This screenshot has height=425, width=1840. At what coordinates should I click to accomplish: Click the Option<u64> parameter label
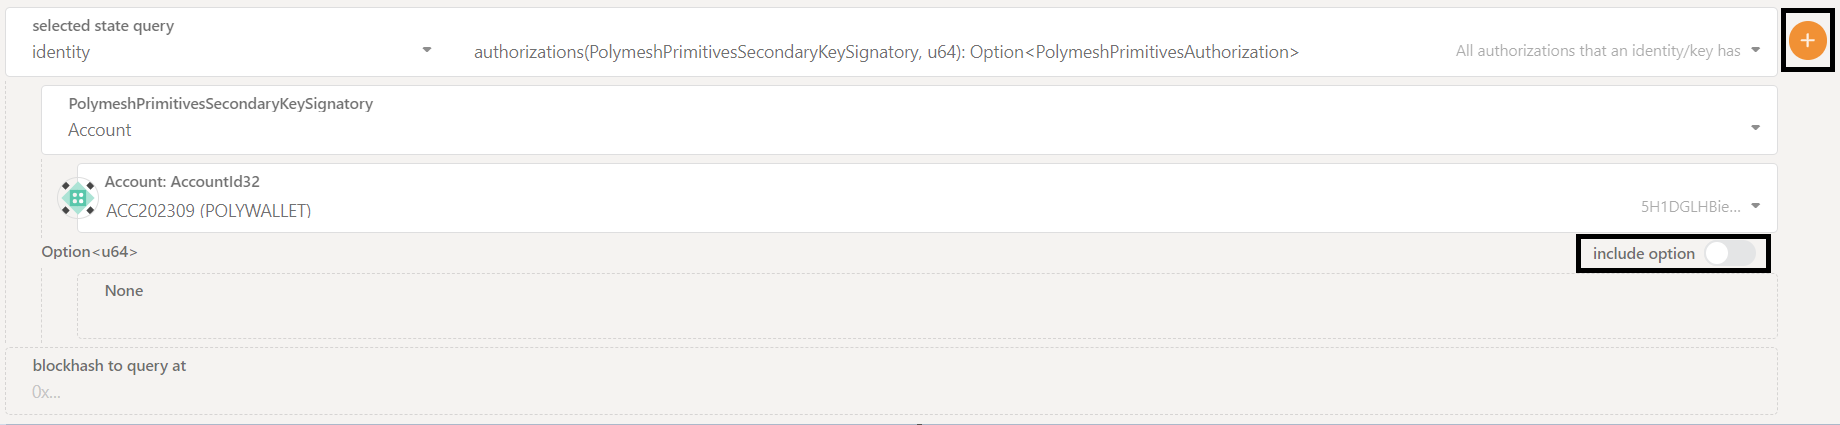pos(89,252)
